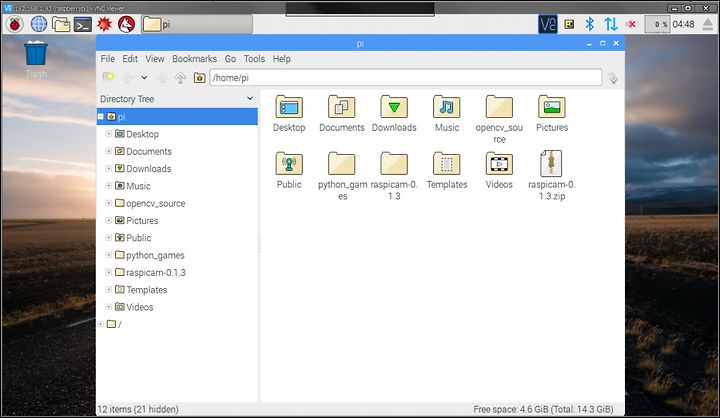Click the 04:48 panel clock

tap(683, 24)
